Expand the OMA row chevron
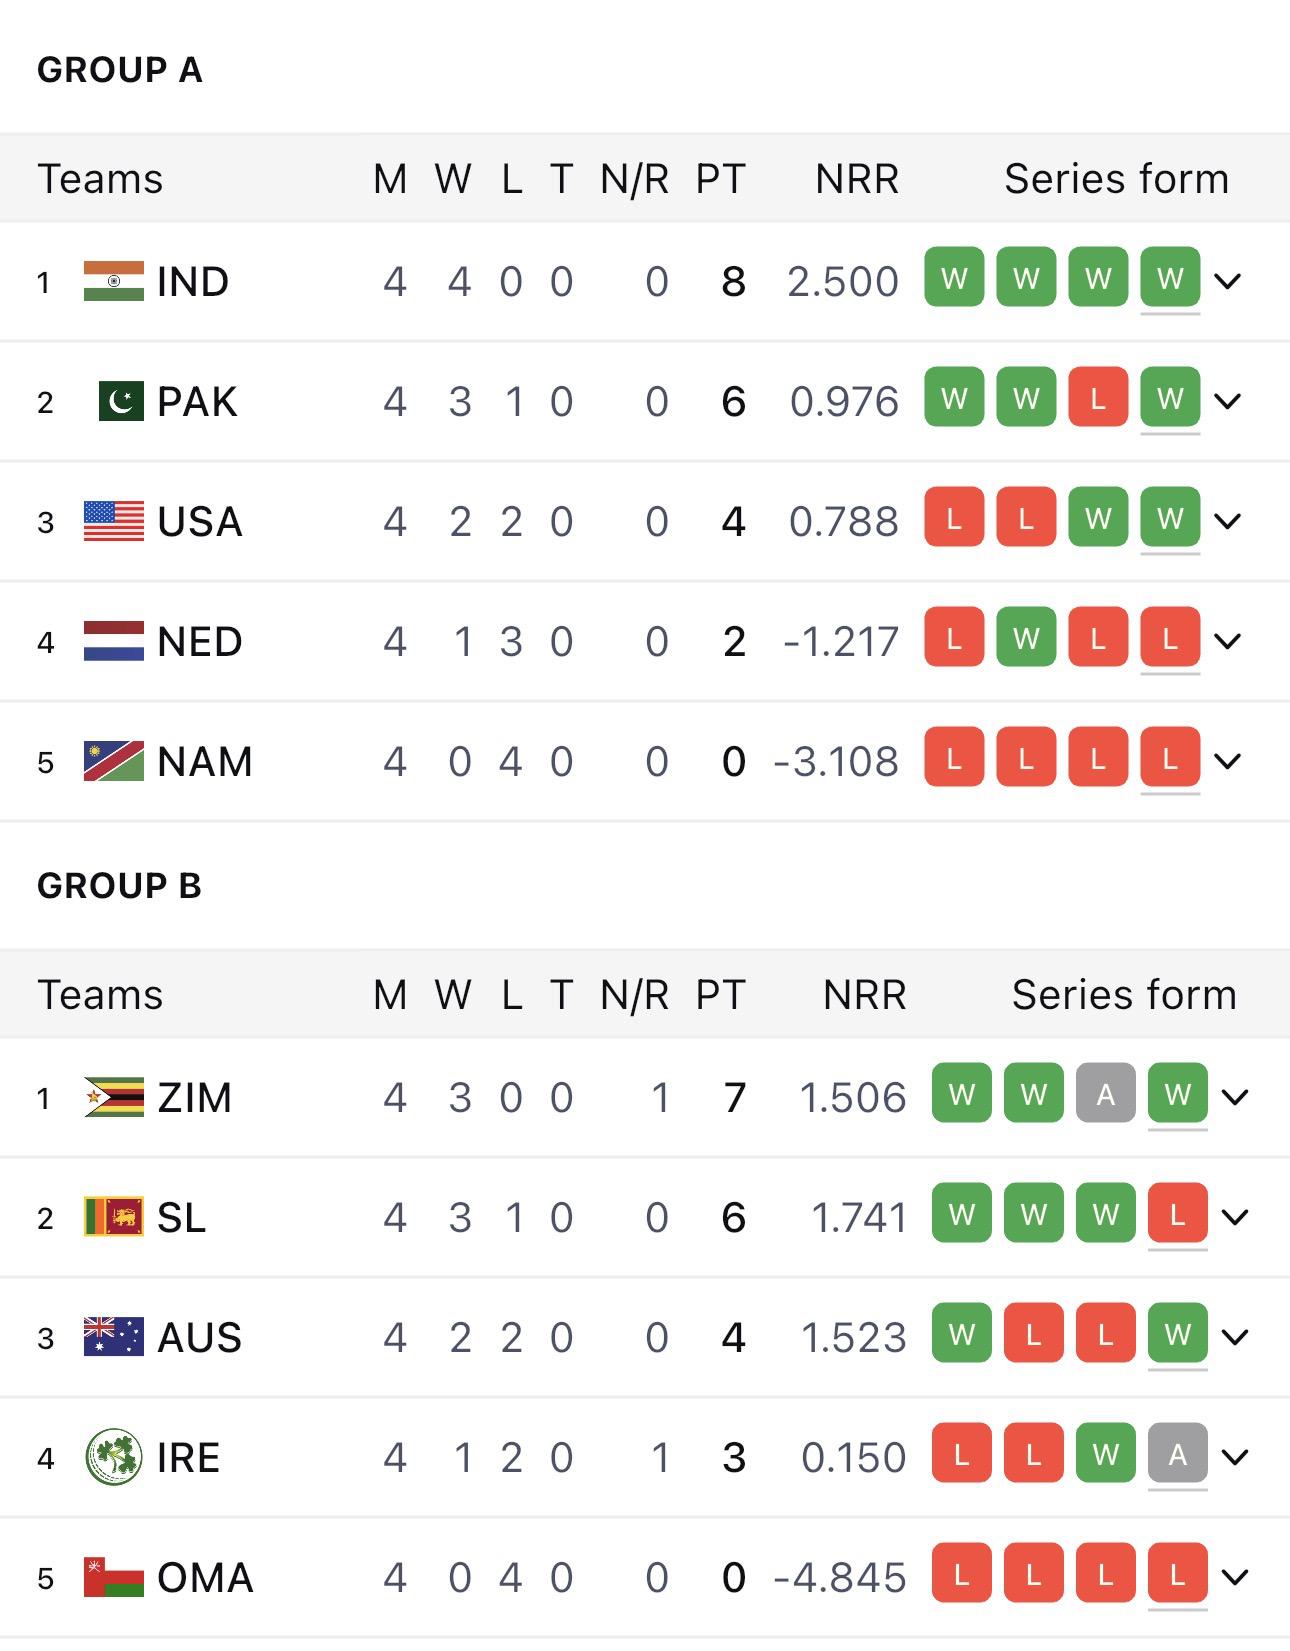 point(1235,1577)
